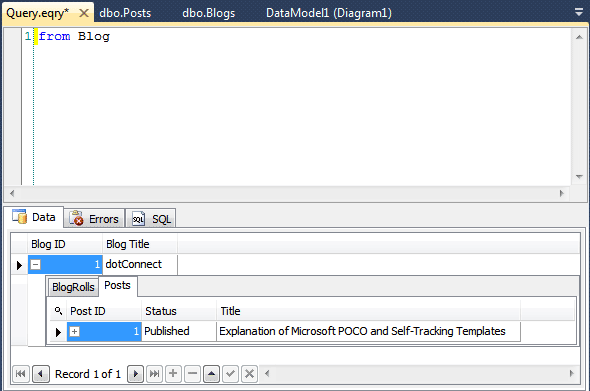This screenshot has width=590, height=391.
Task: Click the Title column header
Action: [x=368, y=311]
